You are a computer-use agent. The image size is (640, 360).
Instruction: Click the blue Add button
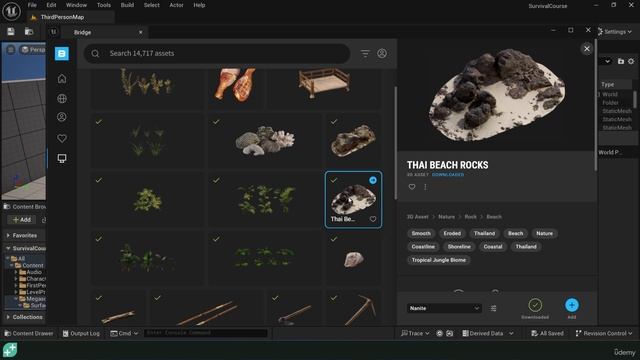pyautogui.click(x=572, y=305)
